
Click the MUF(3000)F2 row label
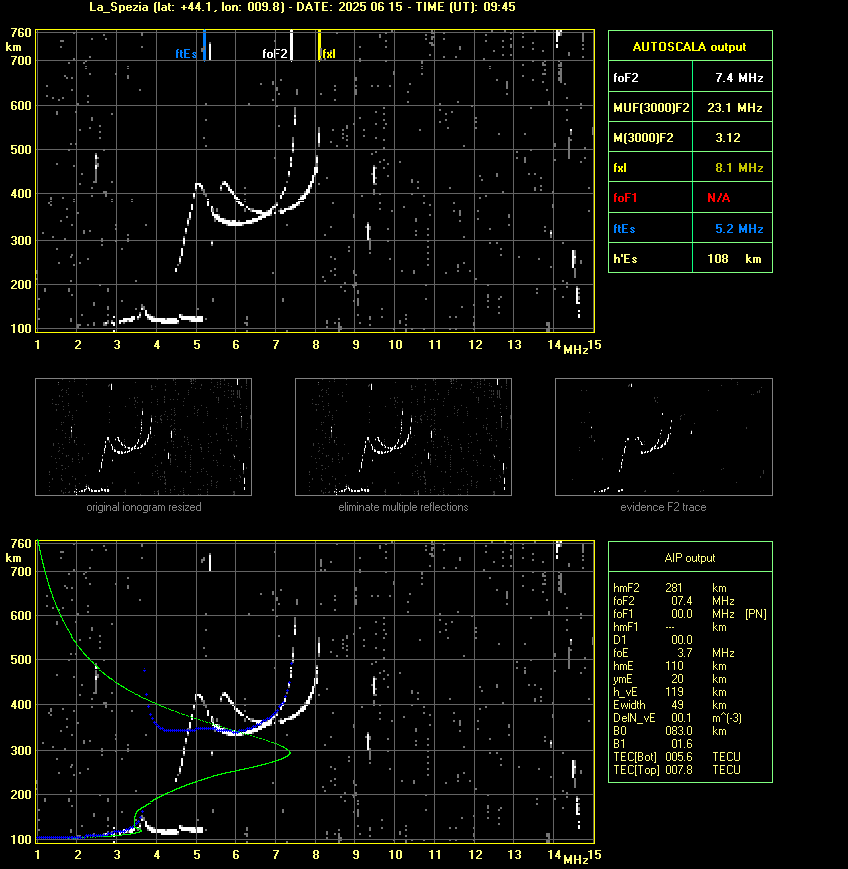(x=651, y=108)
